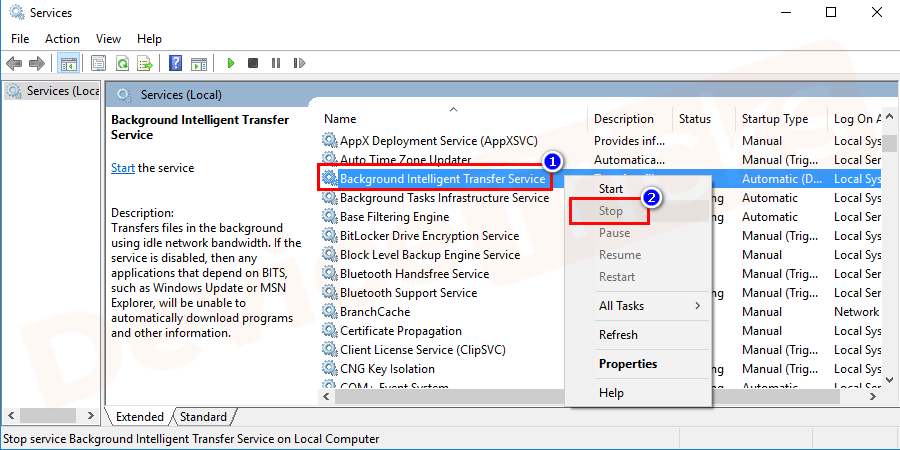Switch to the Standard tab
This screenshot has height=450, width=900.
coord(203,417)
